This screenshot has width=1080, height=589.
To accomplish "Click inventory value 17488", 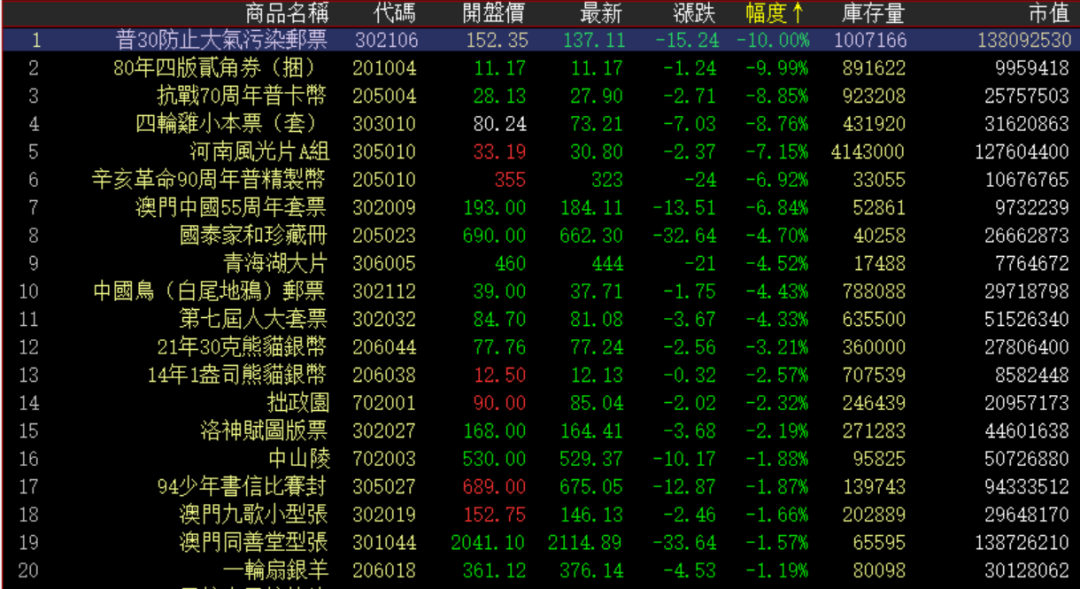I will (x=879, y=263).
